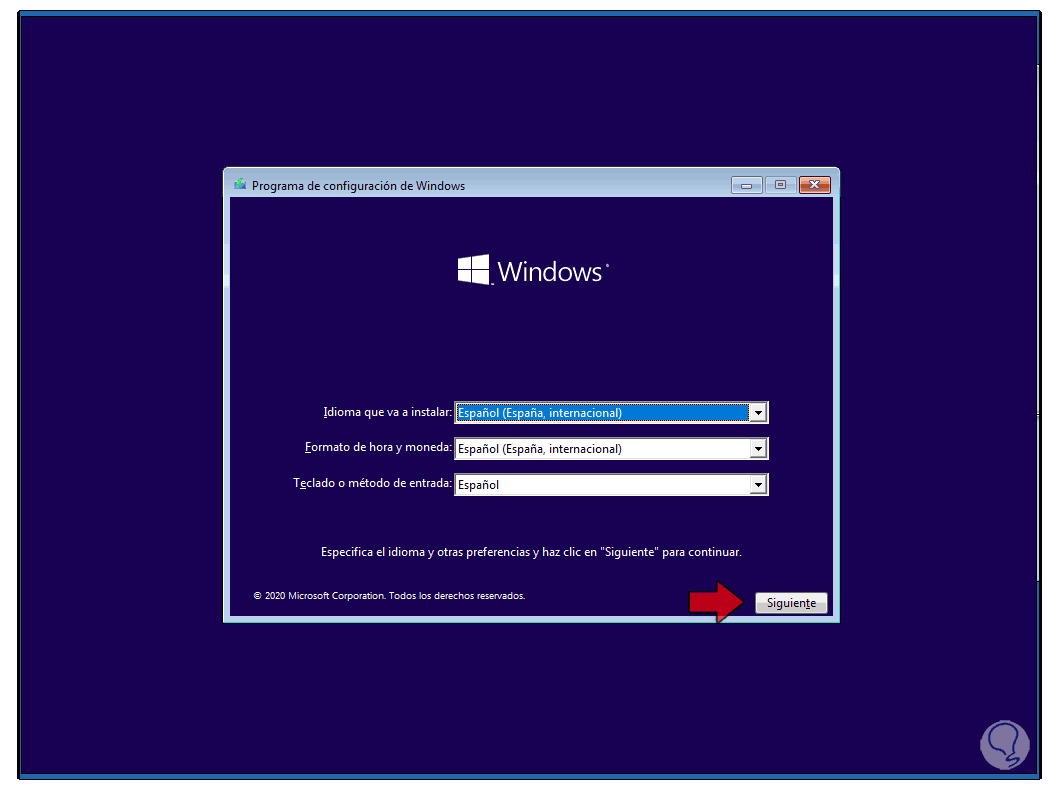Click the 'Formato de hora y moneda:' label

(x=378, y=447)
